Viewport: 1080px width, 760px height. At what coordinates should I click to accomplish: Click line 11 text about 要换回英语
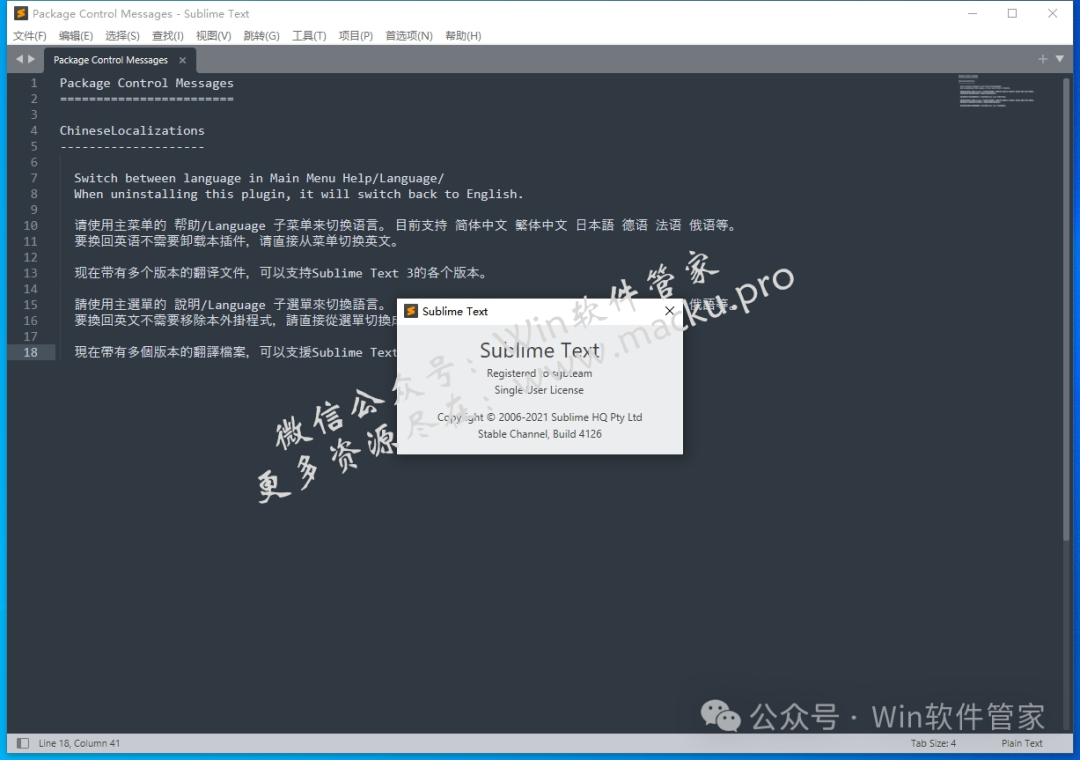tap(237, 241)
